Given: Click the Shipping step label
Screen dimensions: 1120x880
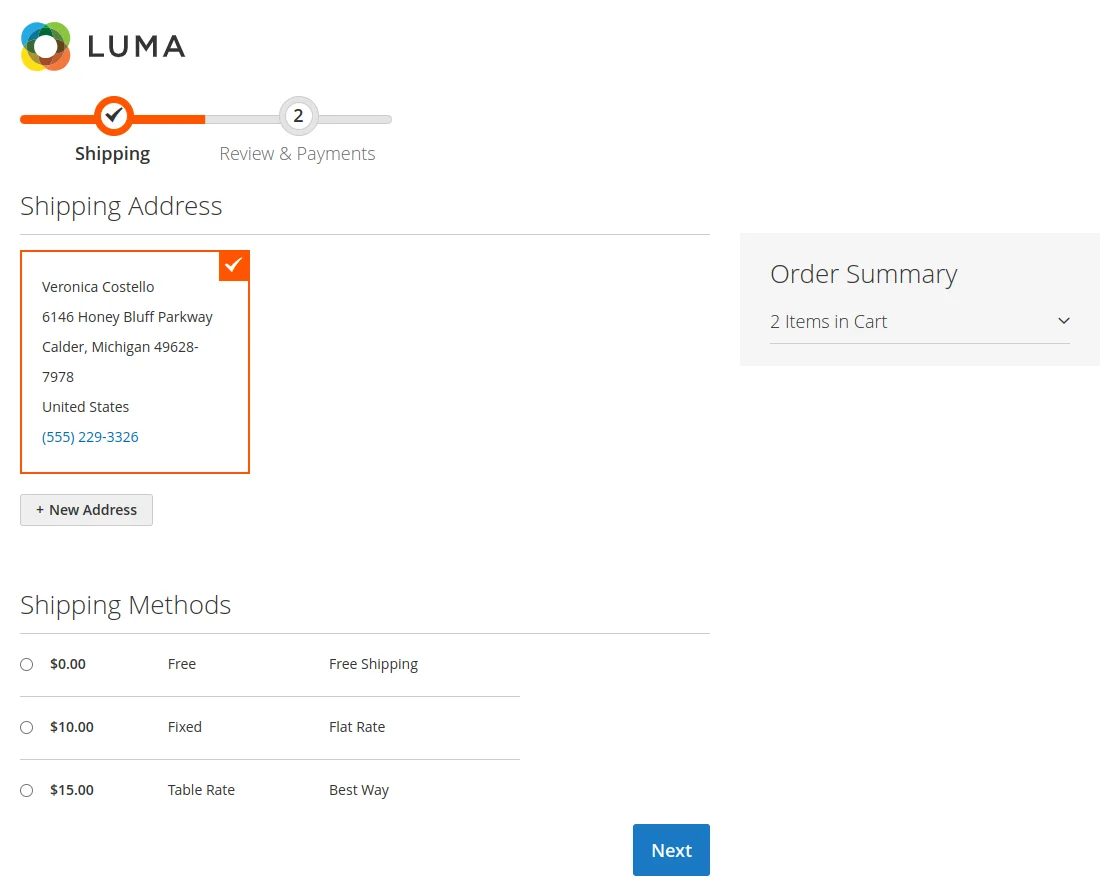Looking at the screenshot, I should coord(112,153).
